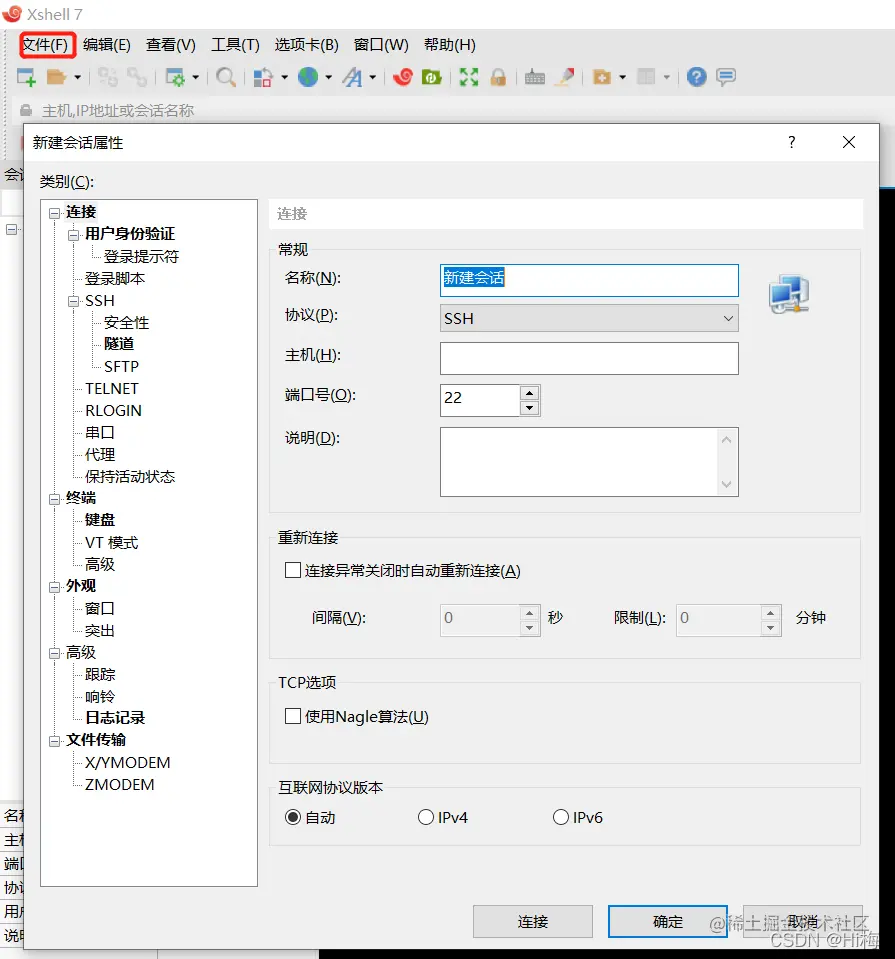Lock the screen using the padlock icon
Viewport: 895px width, 959px height.
tap(496, 77)
